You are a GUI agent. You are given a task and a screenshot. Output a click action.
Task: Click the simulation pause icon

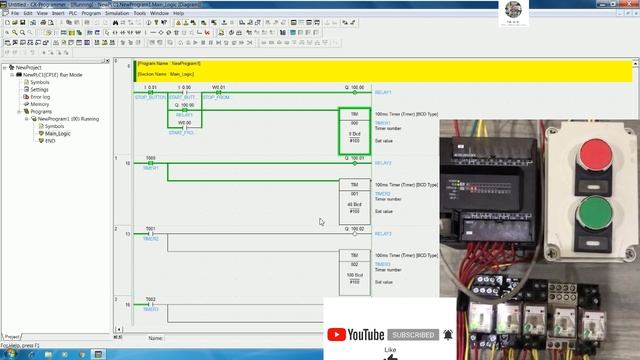pyautogui.click(x=211, y=42)
